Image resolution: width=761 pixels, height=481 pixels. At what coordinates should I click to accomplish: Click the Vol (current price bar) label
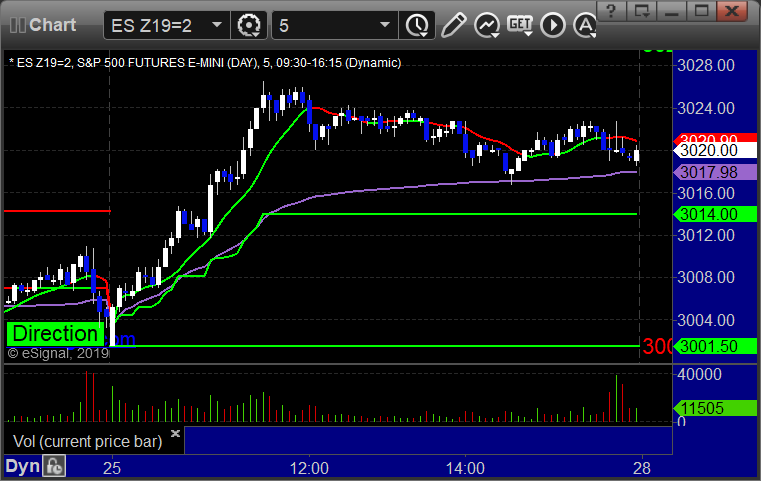(x=87, y=441)
